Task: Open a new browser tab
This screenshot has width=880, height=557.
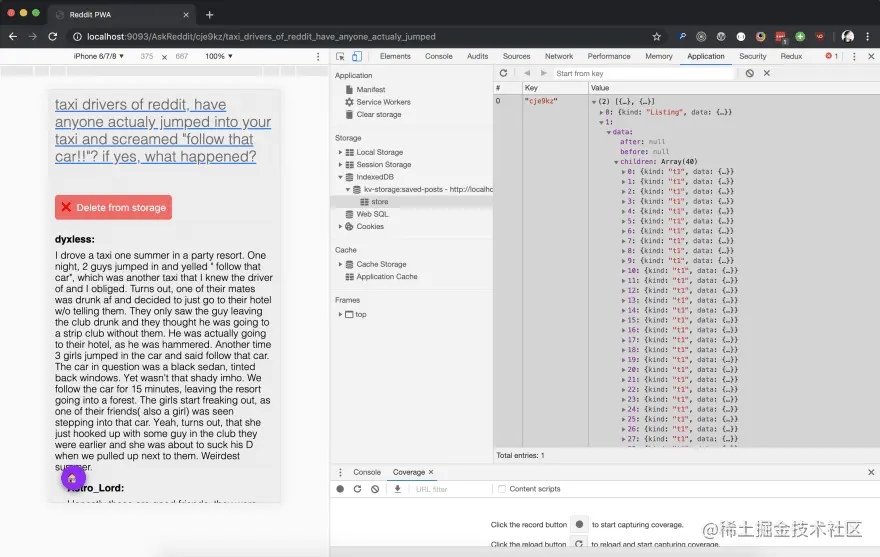Action: point(209,15)
